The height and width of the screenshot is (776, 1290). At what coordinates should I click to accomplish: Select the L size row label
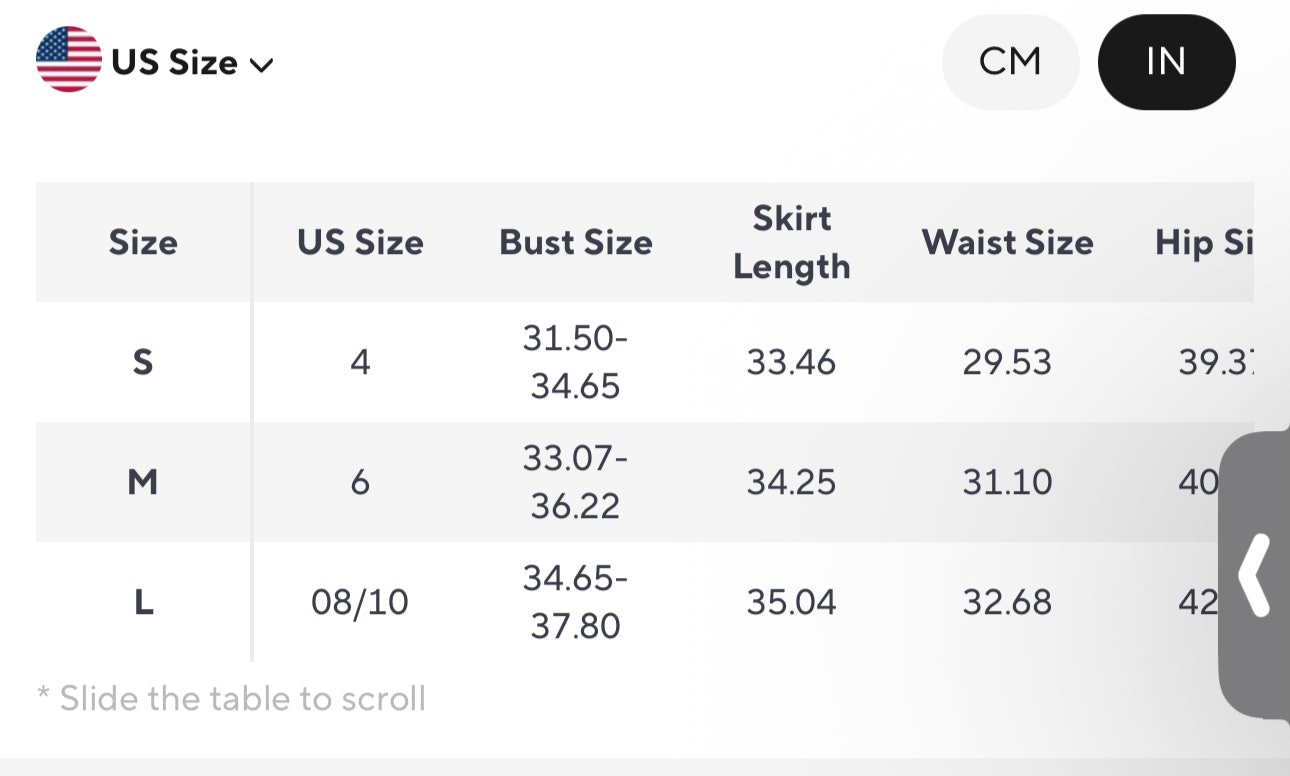tap(143, 602)
